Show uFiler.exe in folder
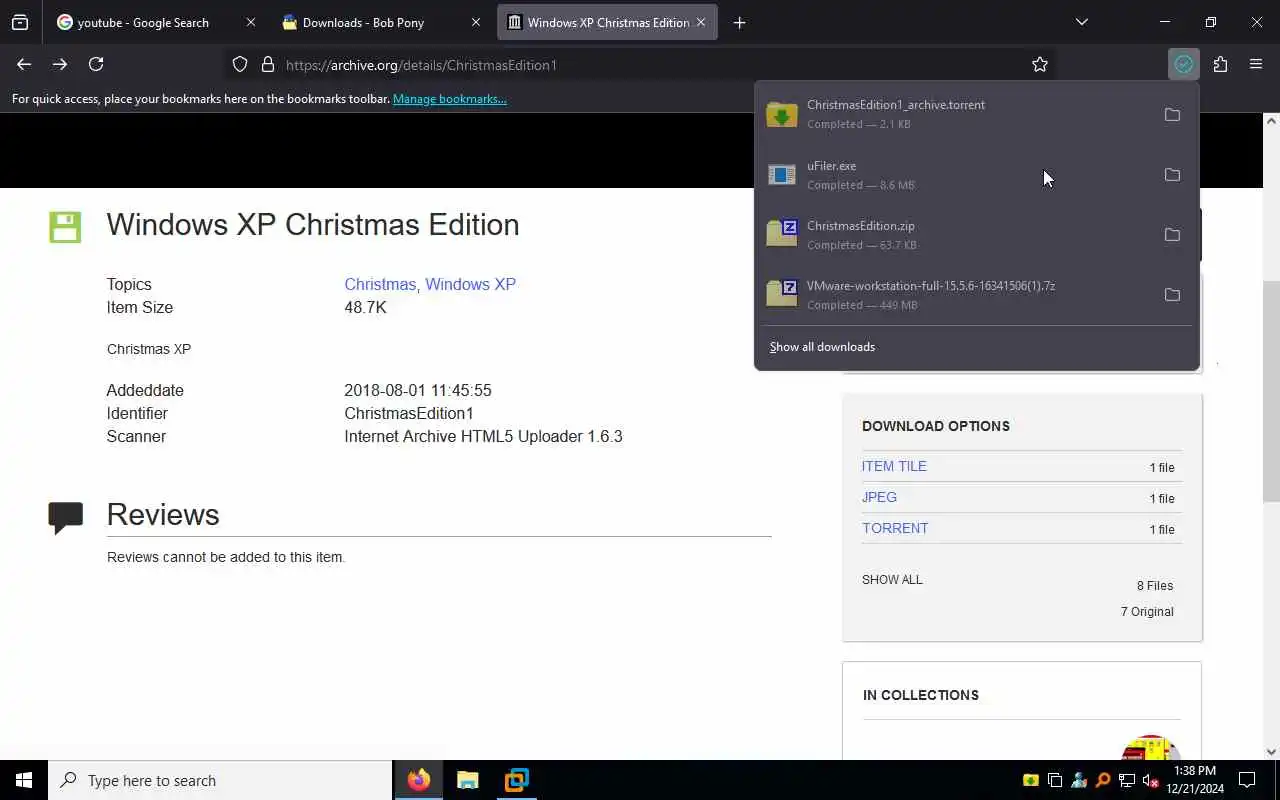1280x800 pixels. (1172, 174)
